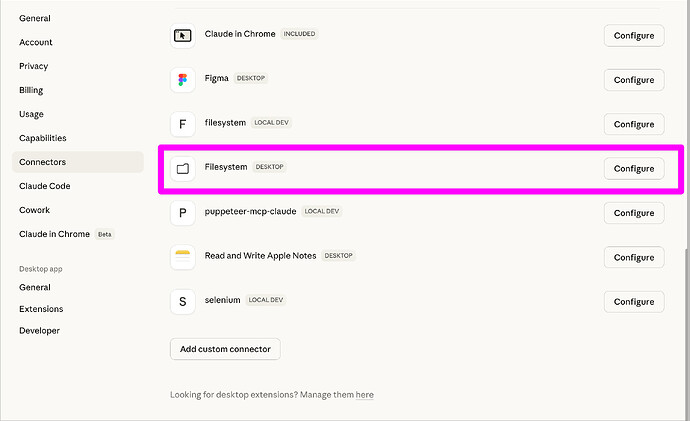690x421 pixels.
Task: Open General under Desktop app
Action: click(35, 287)
